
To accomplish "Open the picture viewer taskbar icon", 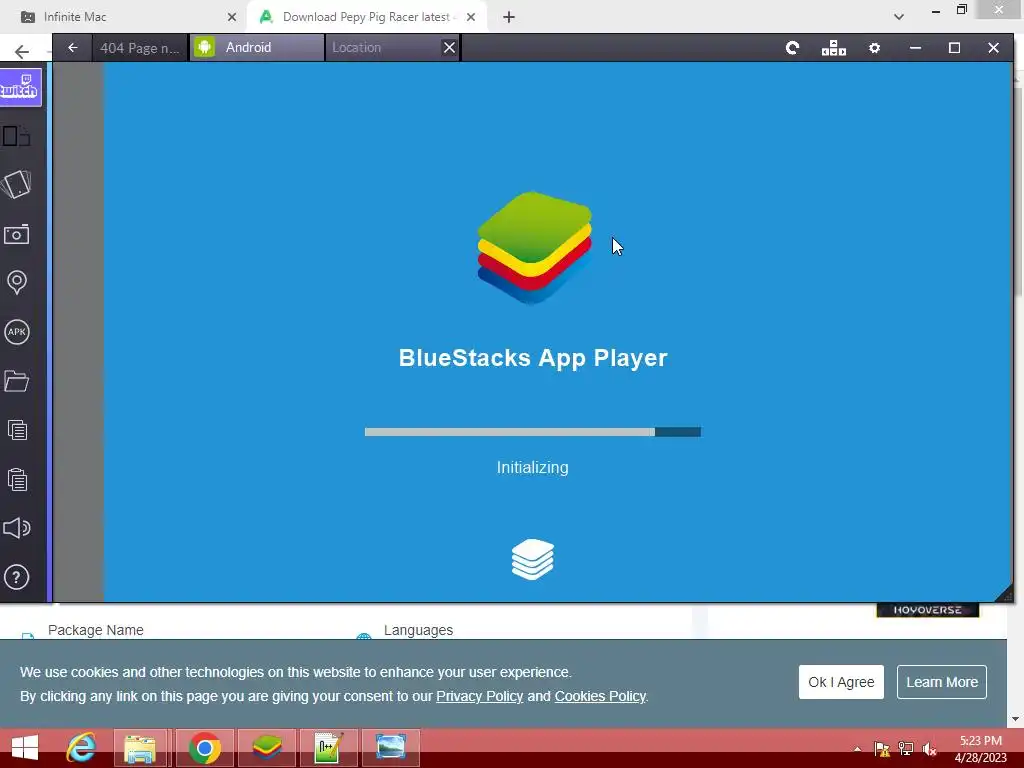I will click(x=391, y=748).
